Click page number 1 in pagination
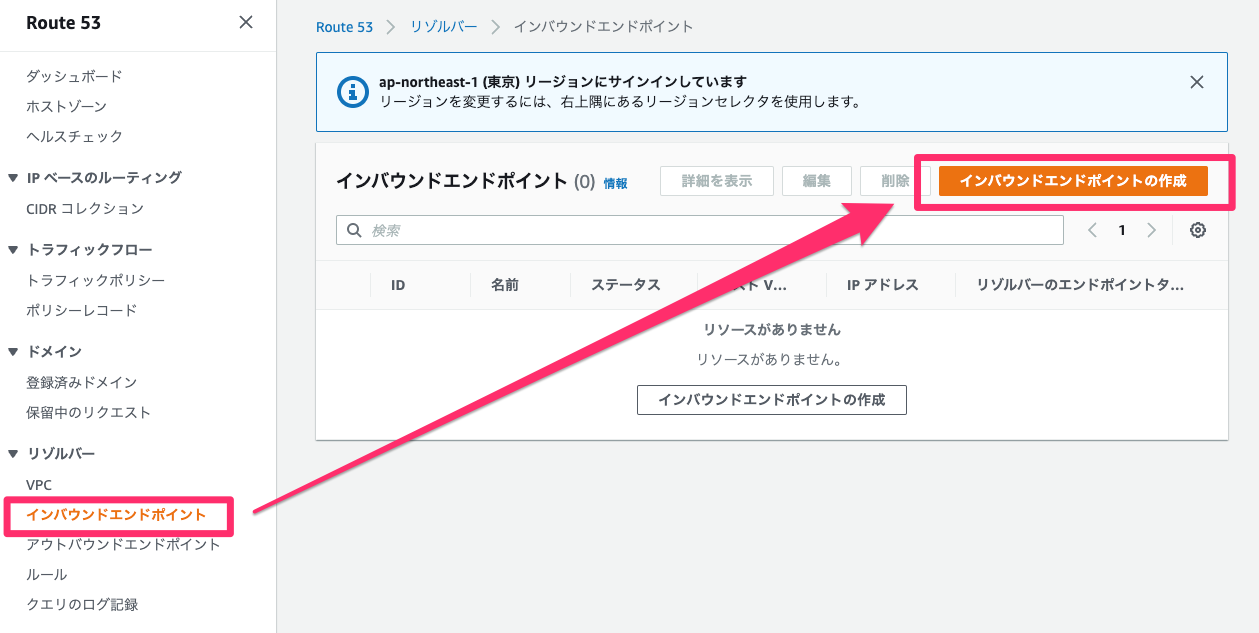Viewport: 1259px width, 633px height. pyautogui.click(x=1122, y=230)
